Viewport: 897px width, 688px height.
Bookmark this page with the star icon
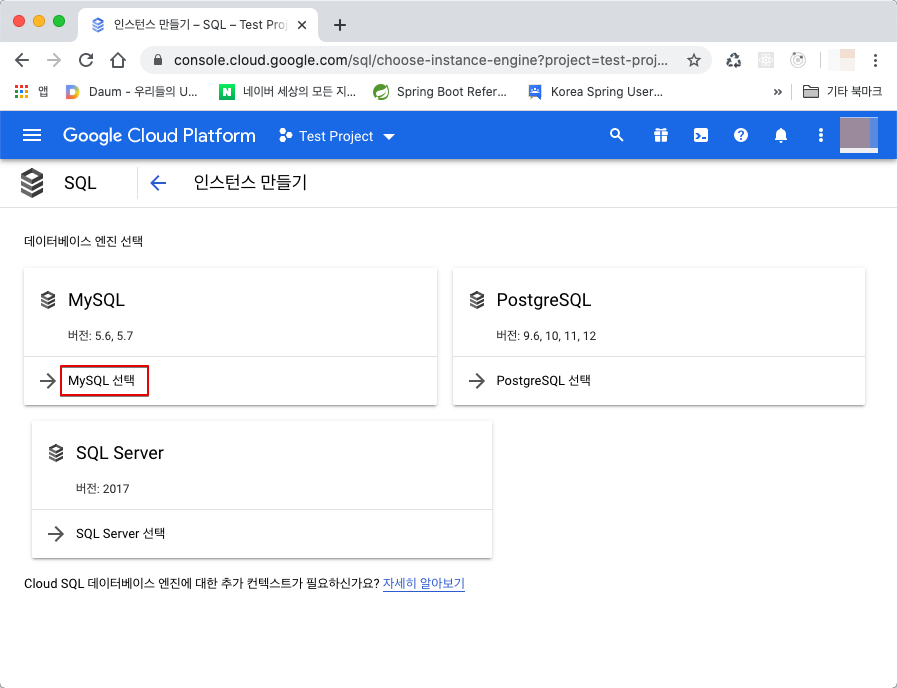pyautogui.click(x=694, y=60)
